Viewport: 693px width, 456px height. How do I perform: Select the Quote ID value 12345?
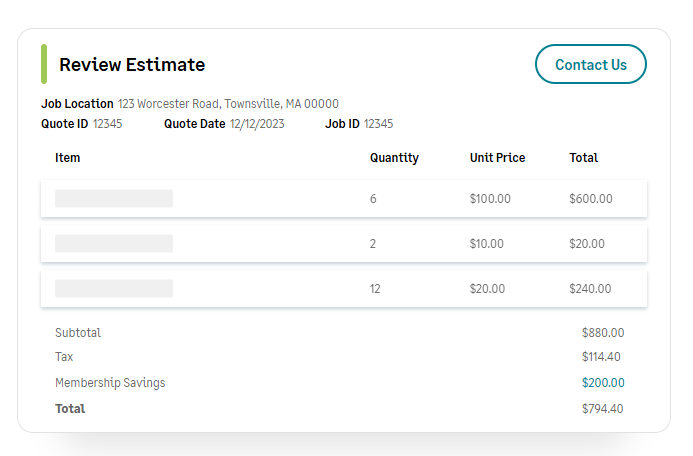[107, 124]
